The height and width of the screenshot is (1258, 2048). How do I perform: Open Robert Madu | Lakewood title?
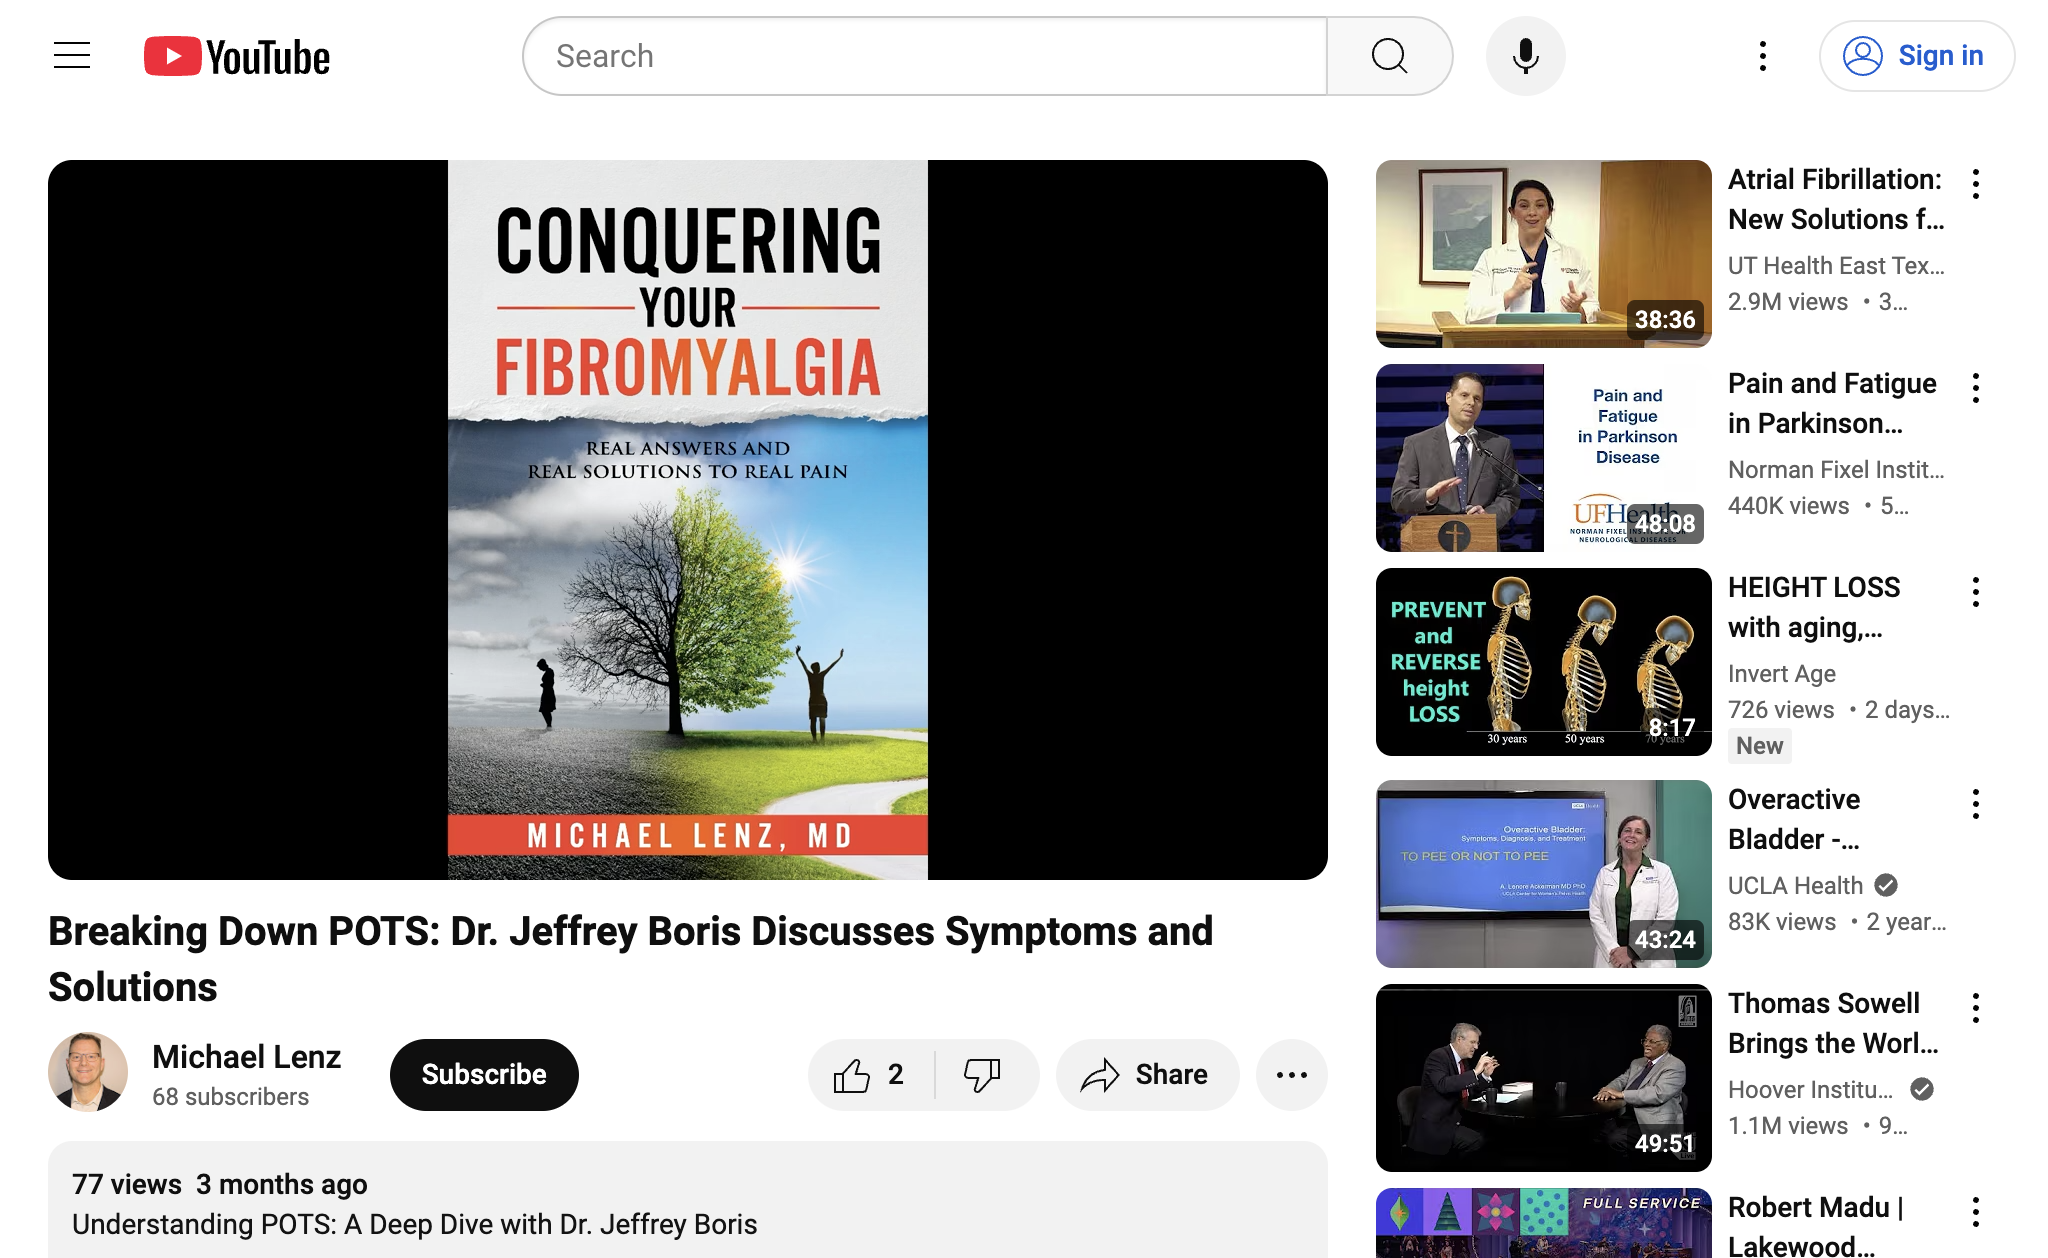click(1815, 1227)
